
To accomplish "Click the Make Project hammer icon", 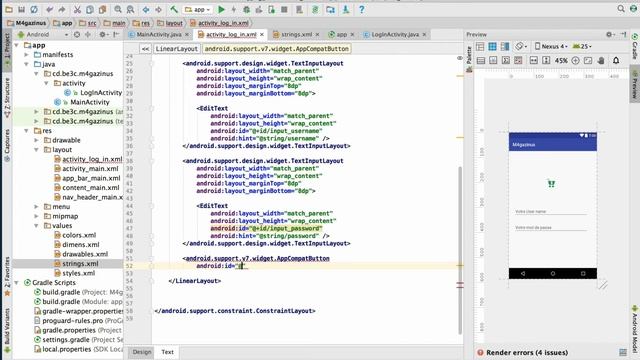I will pos(174,9).
